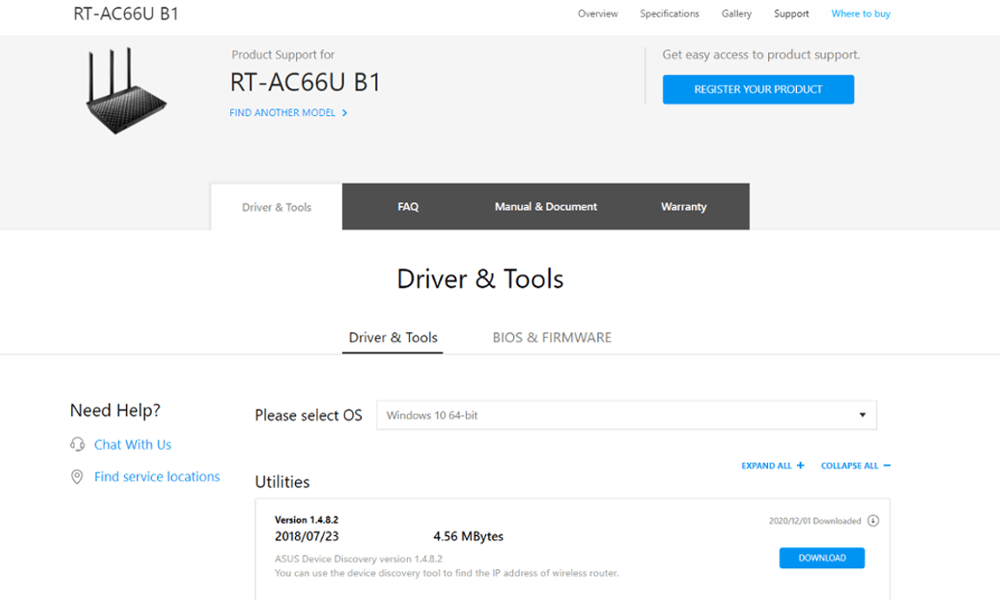1000x600 pixels.
Task: Open the Support menu item
Action: (x=791, y=13)
